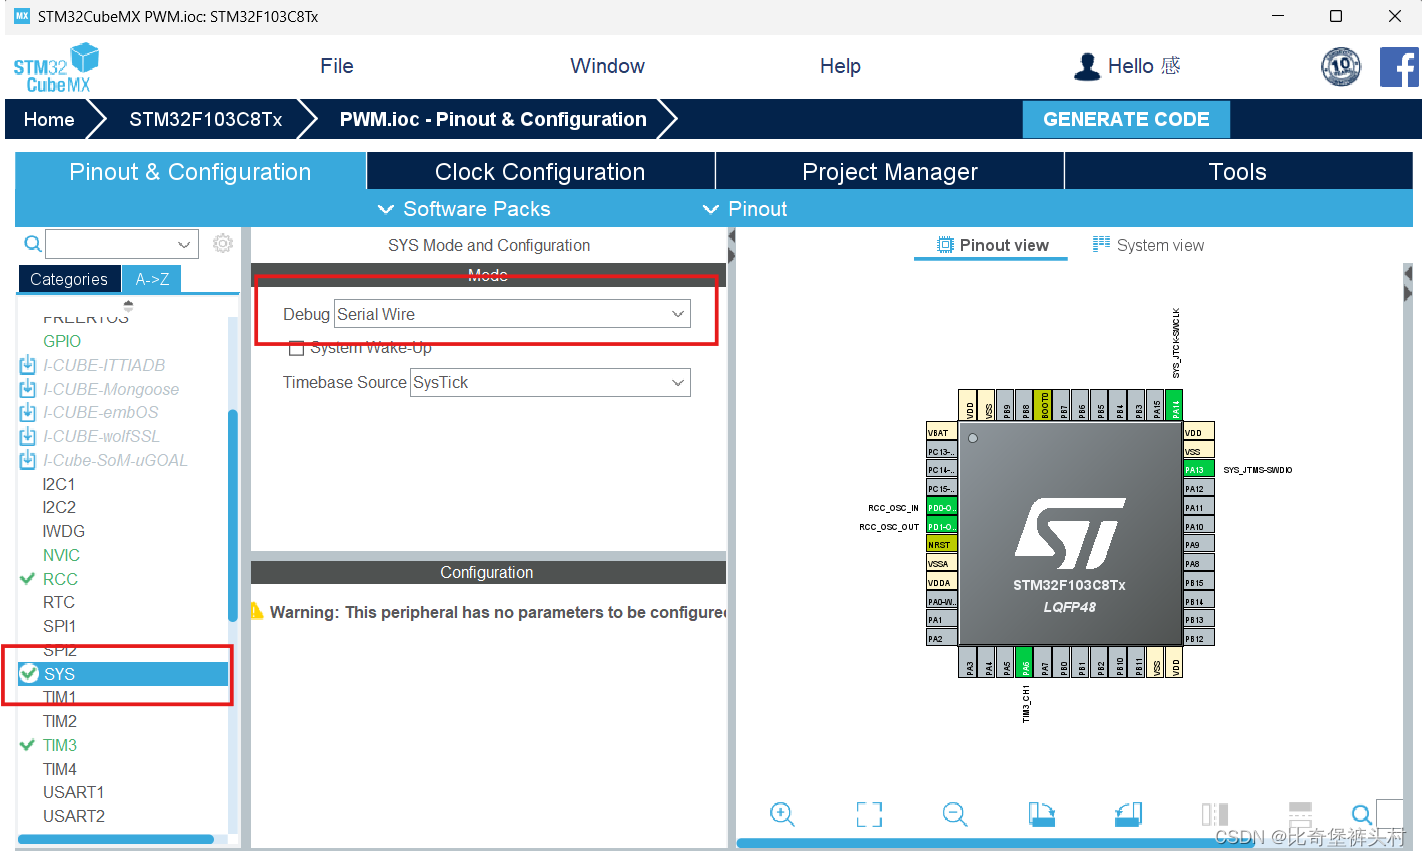Click the Hello user account label
Screen dimensions: 1422x856
click(1144, 66)
